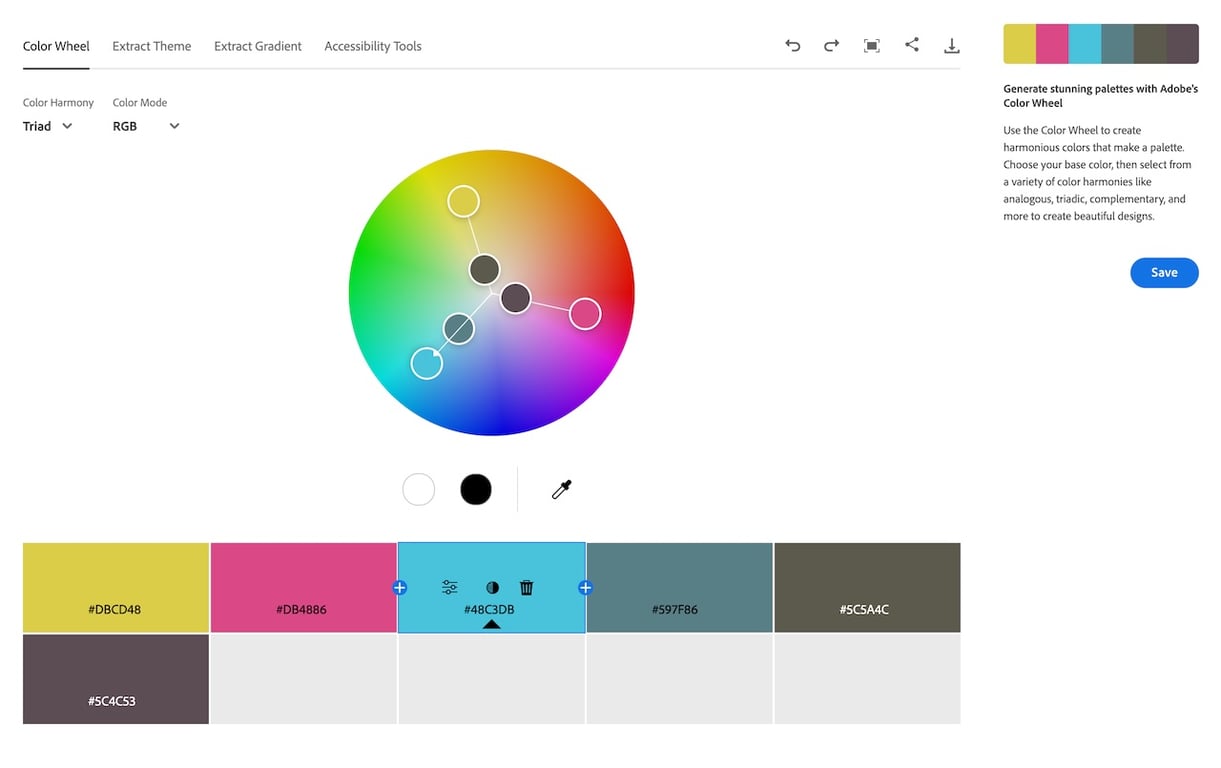Toggle base color to black
1221x768 pixels.
click(475, 489)
